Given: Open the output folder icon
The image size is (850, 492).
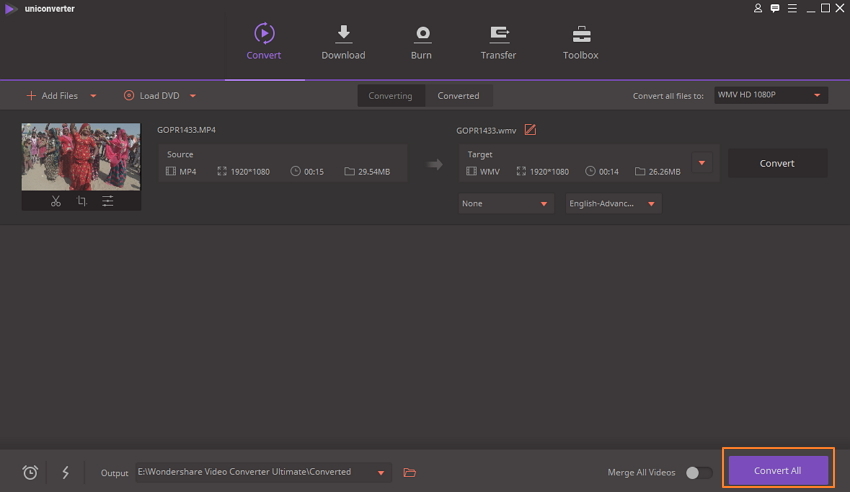Looking at the screenshot, I should tap(410, 472).
